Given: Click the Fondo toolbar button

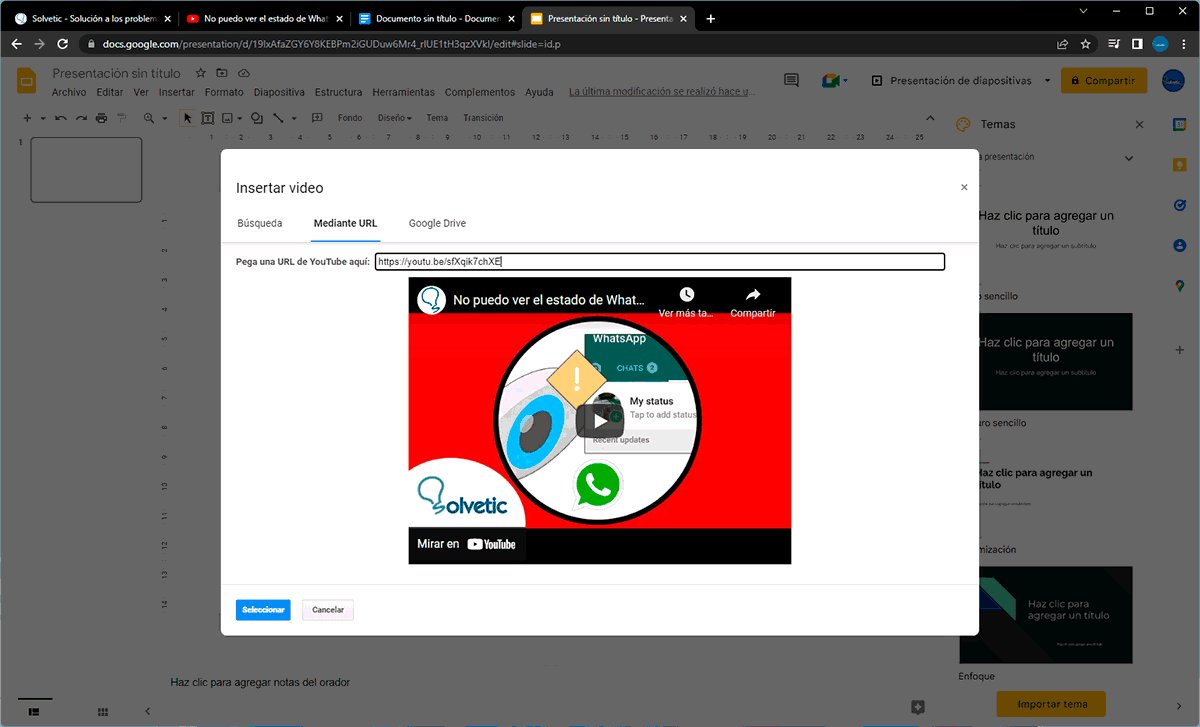Looking at the screenshot, I should [350, 118].
